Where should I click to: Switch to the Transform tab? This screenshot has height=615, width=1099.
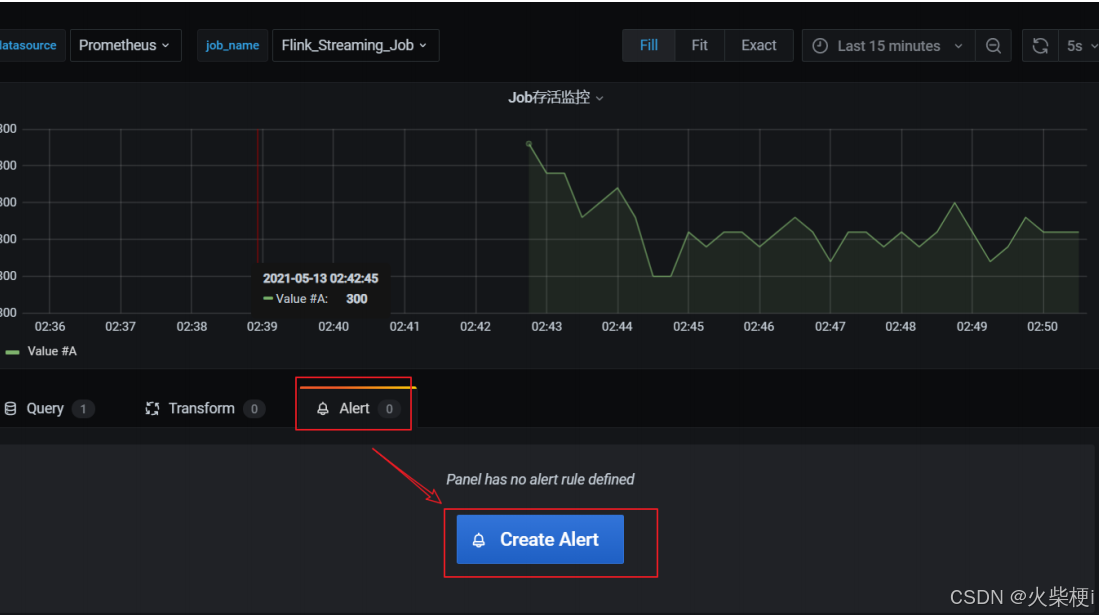pos(204,408)
